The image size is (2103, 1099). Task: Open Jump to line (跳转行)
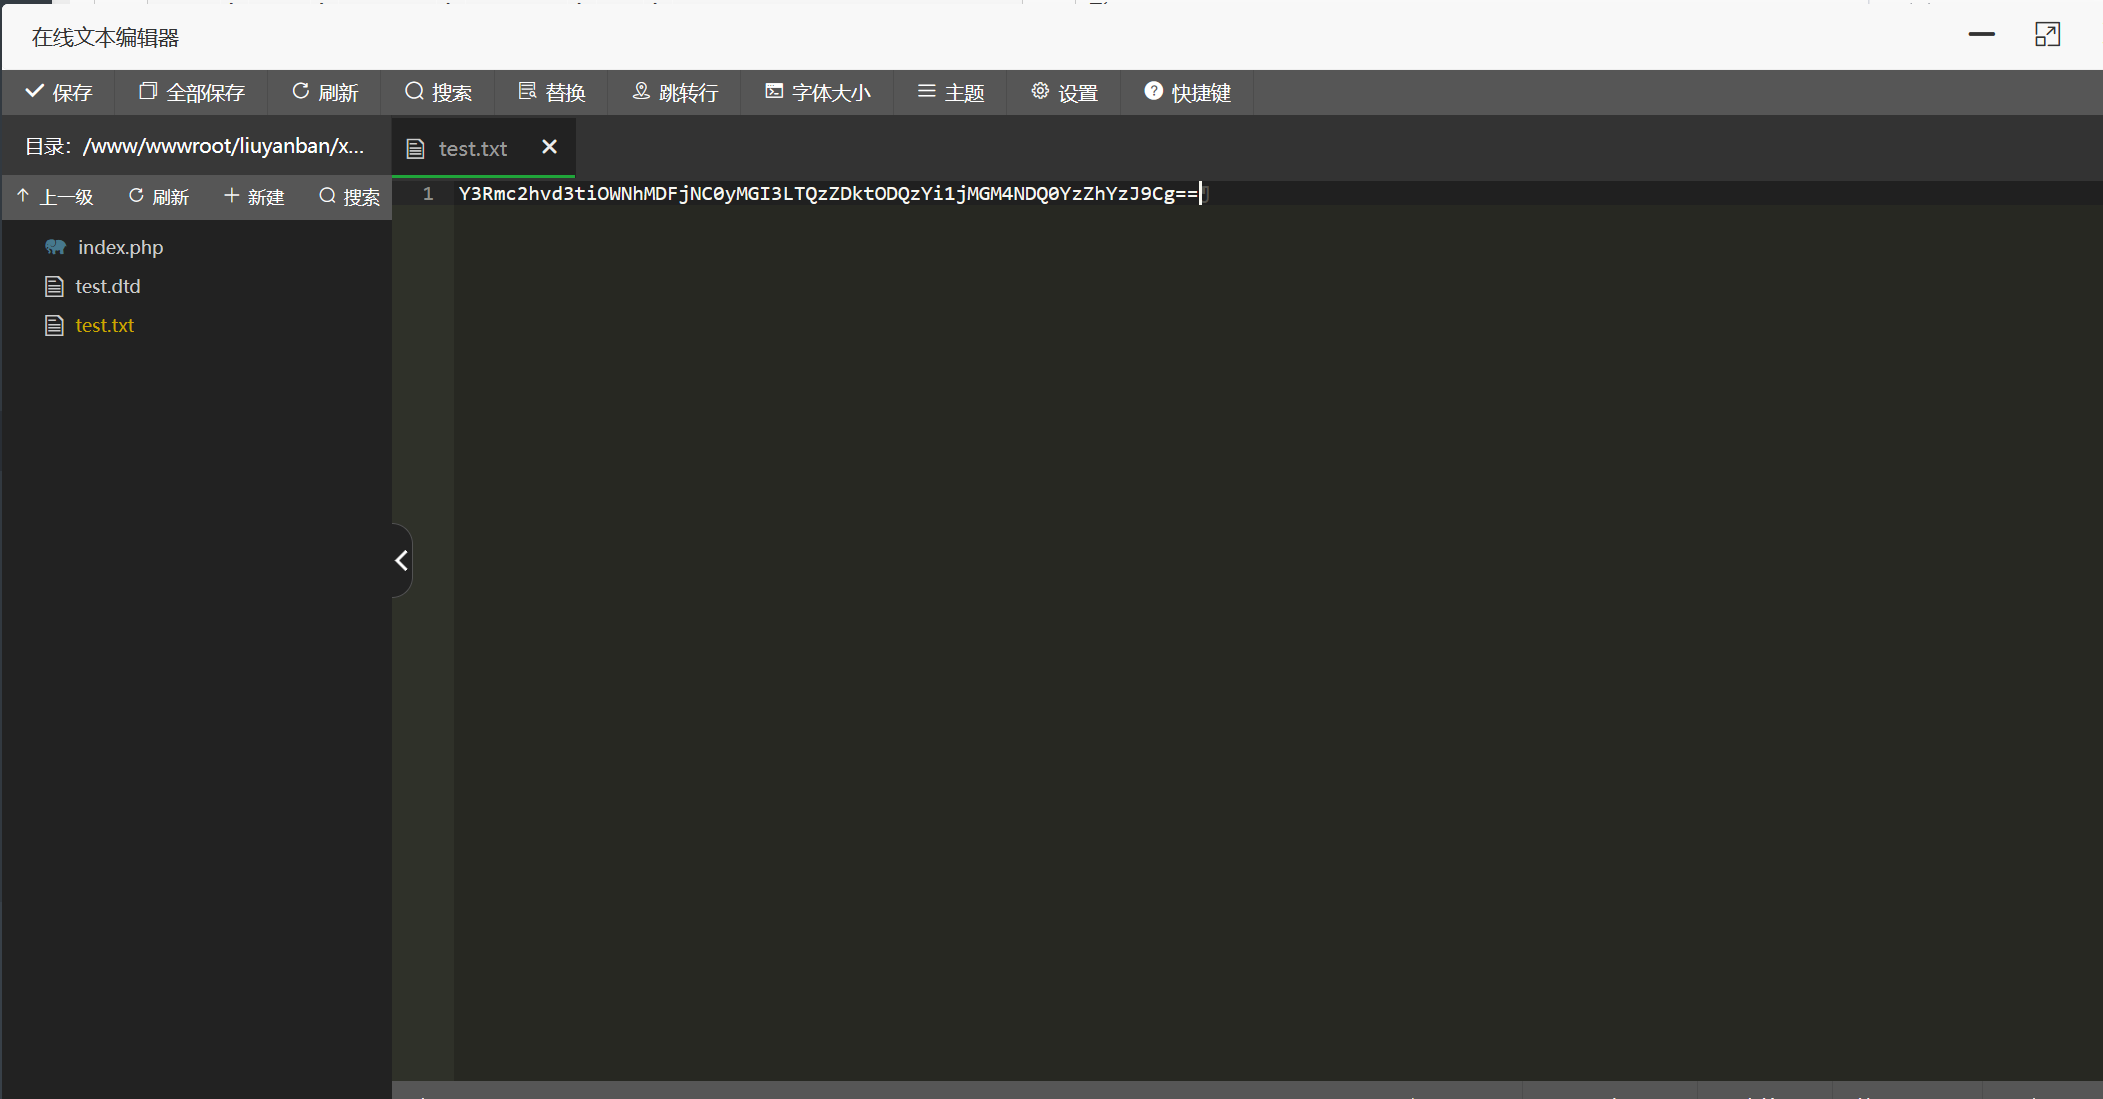(675, 92)
